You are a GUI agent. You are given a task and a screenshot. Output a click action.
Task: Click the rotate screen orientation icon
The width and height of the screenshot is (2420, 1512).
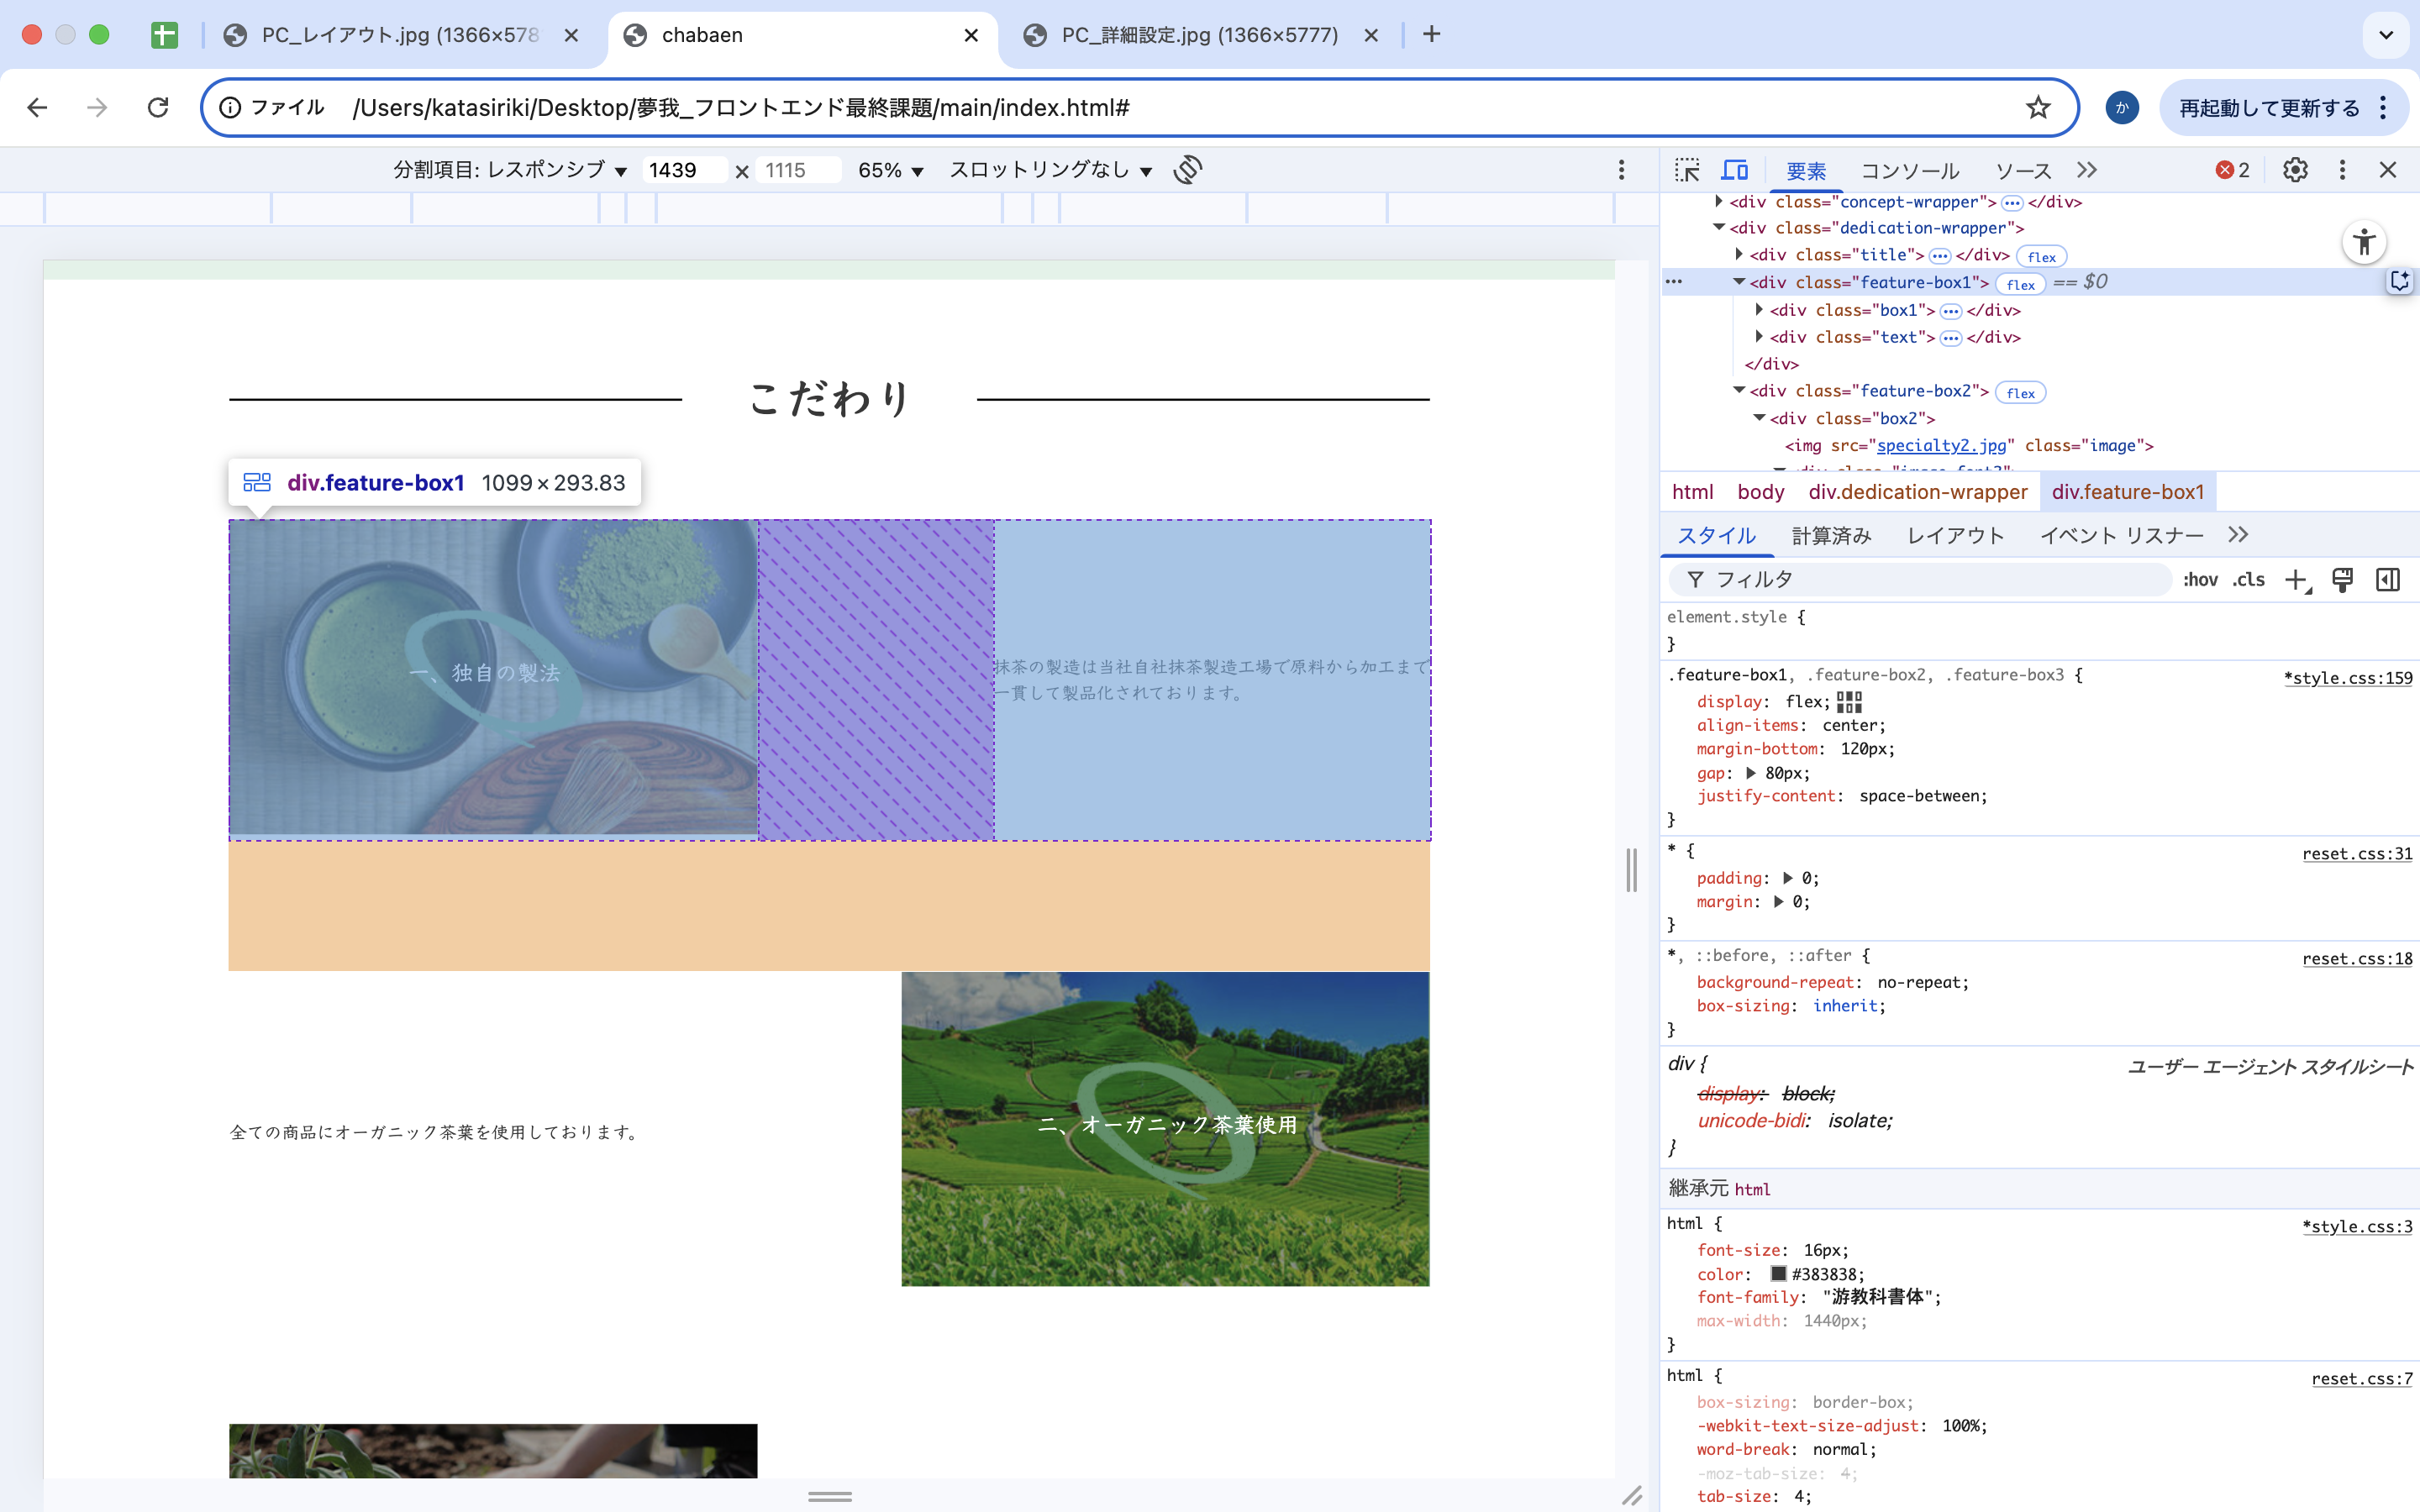1187,170
